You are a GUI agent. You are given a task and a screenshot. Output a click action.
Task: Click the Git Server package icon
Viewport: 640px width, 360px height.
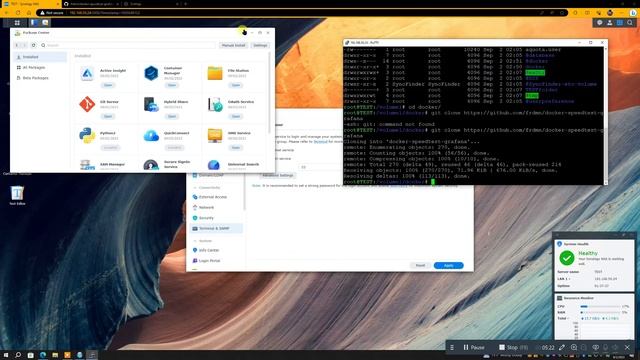pos(87,104)
